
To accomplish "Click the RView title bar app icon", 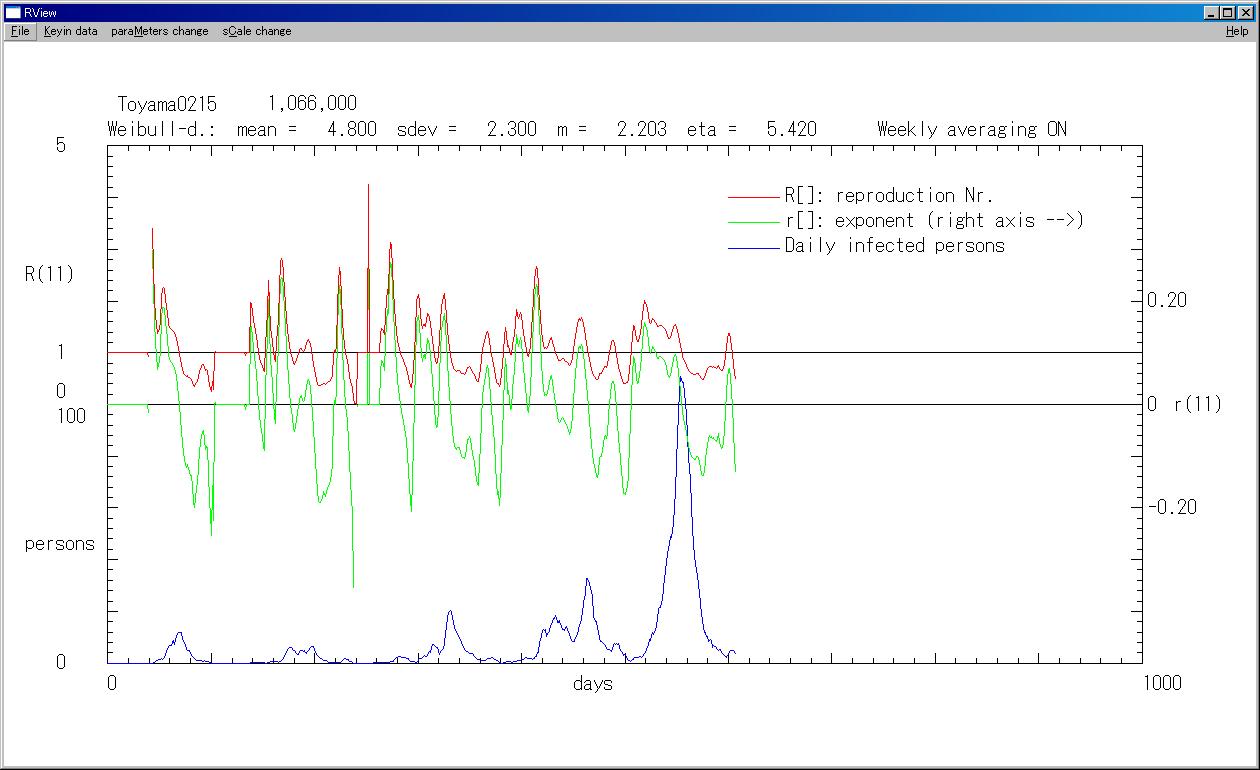I will point(13,13).
